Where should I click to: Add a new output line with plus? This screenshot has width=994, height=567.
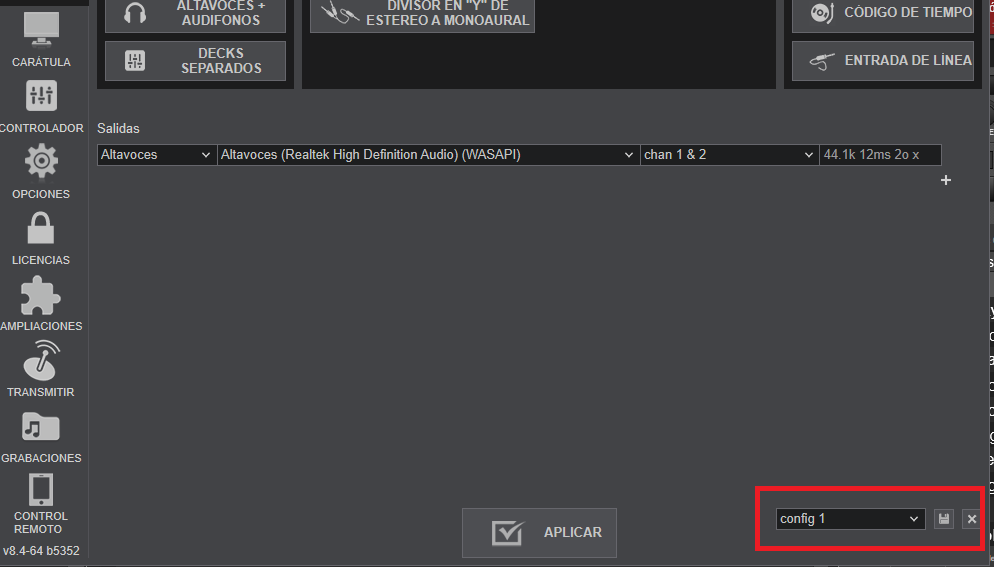[946, 180]
